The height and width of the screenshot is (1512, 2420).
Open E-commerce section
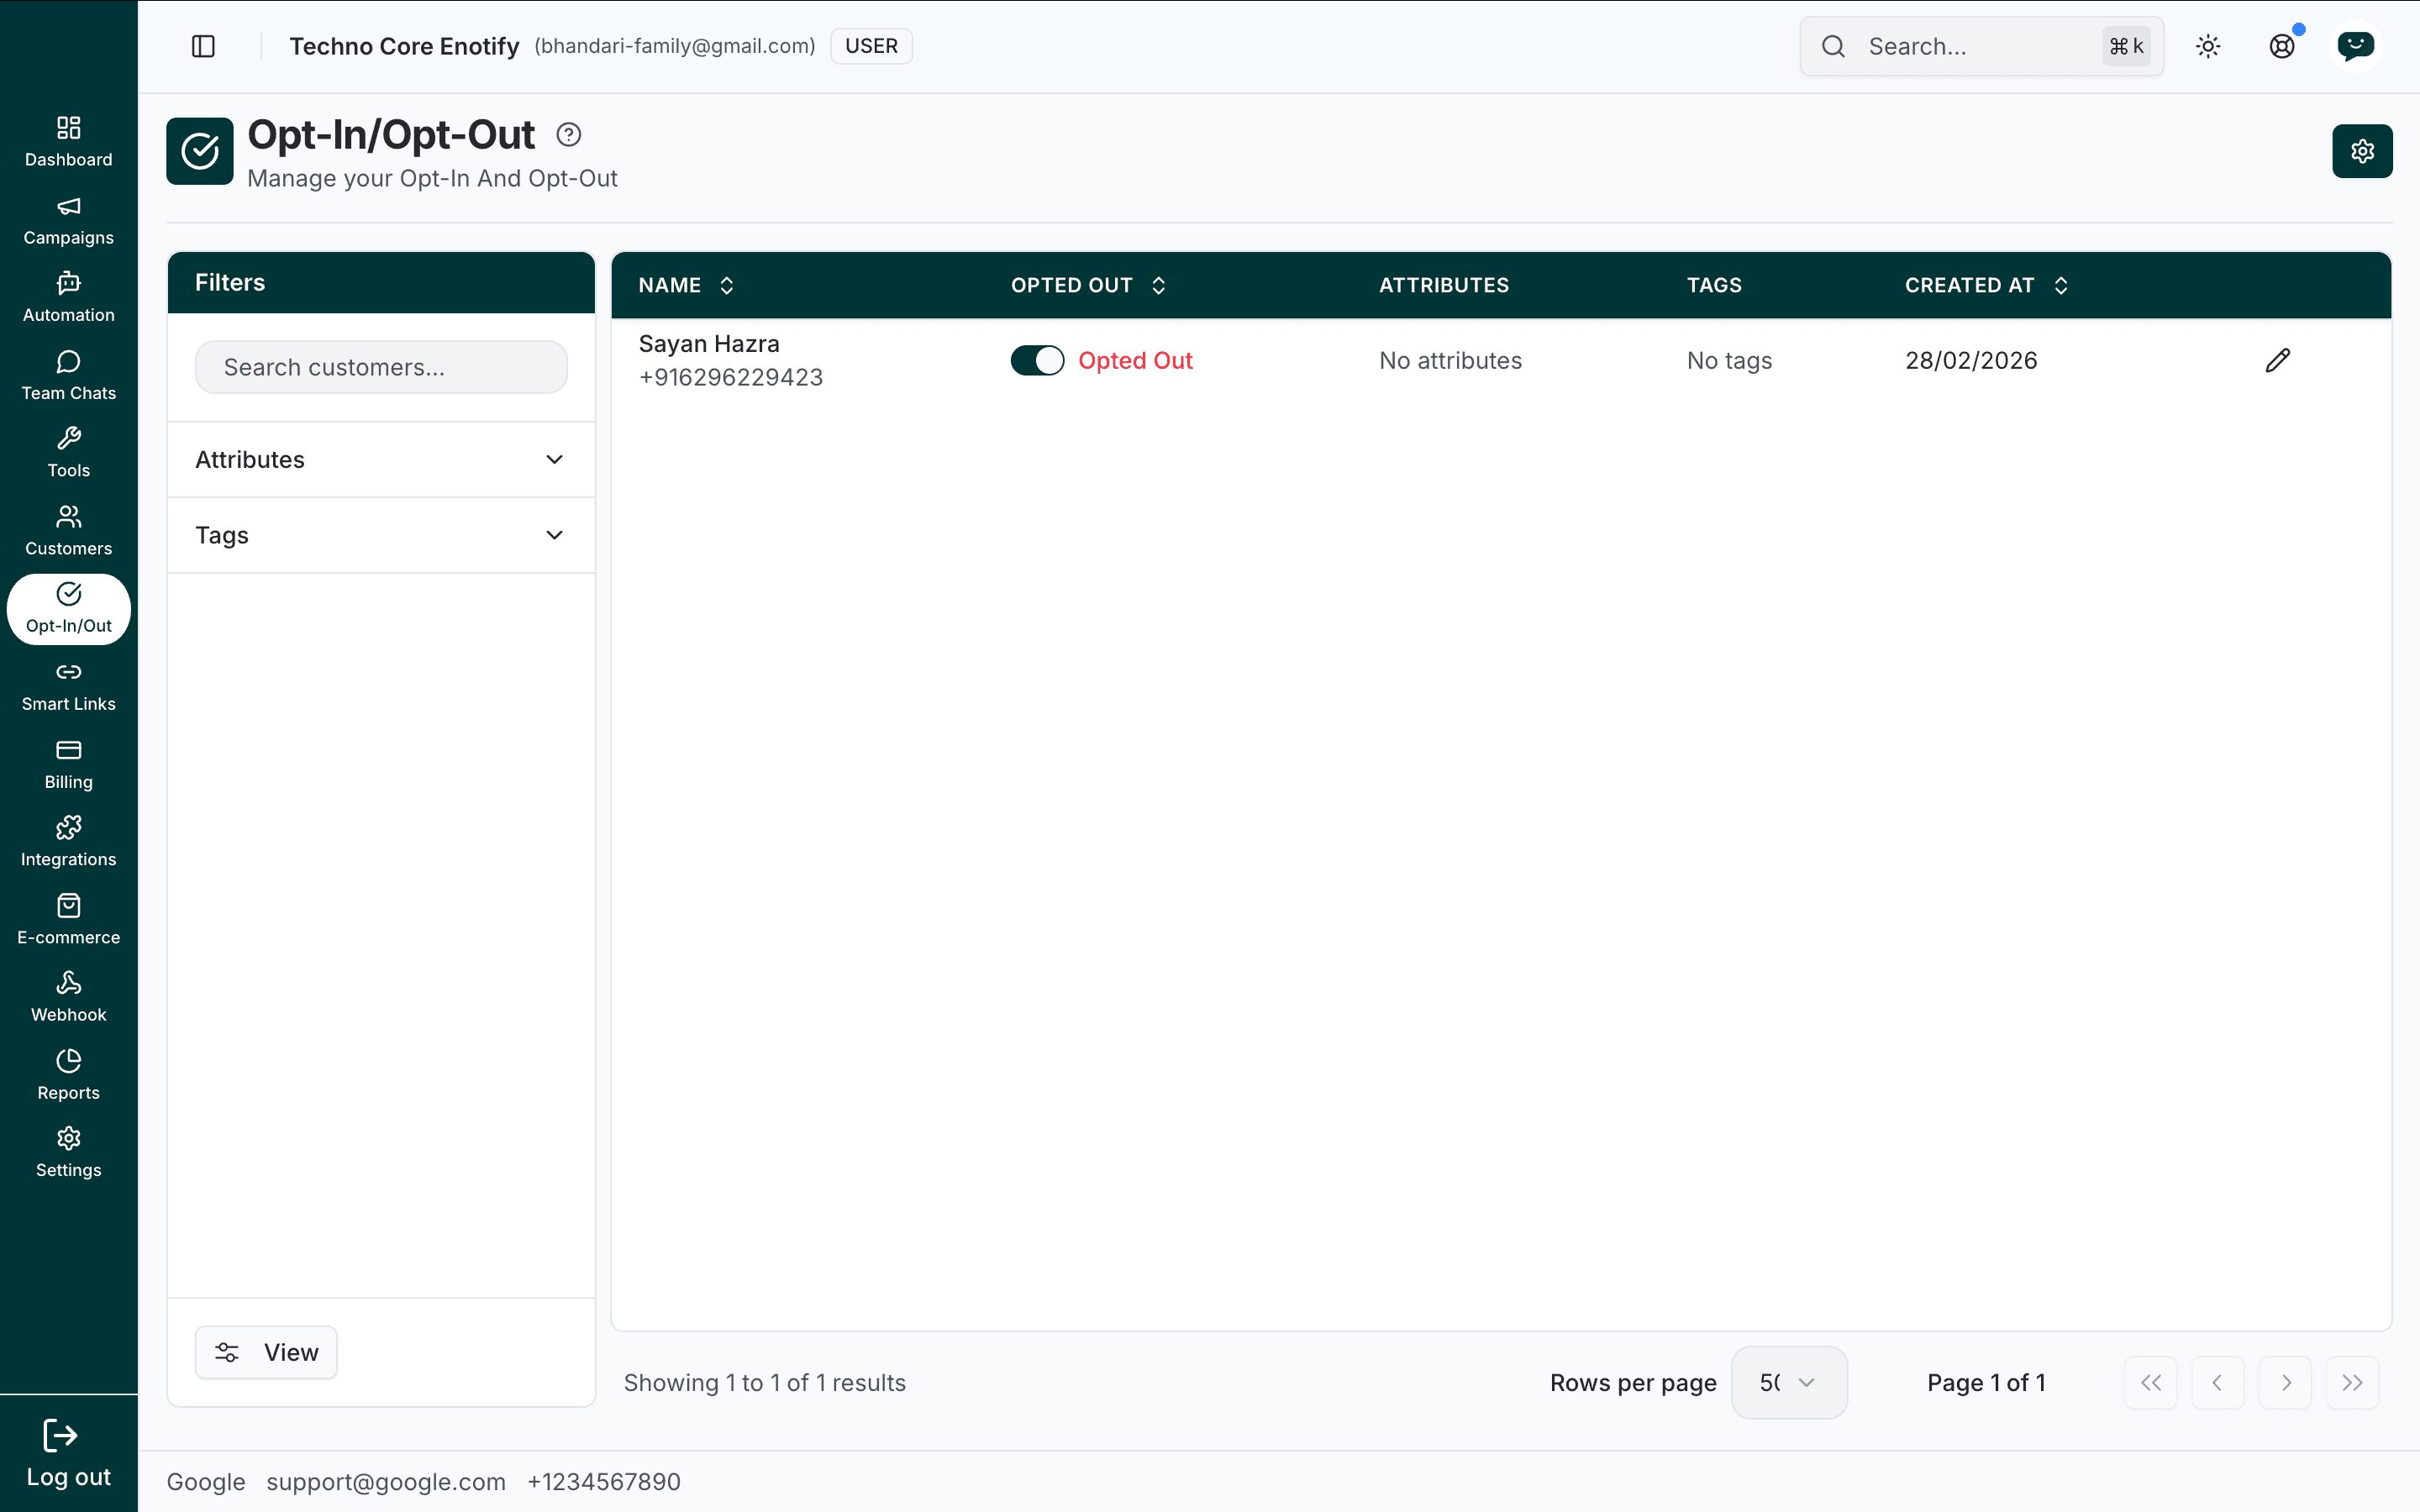coord(68,920)
